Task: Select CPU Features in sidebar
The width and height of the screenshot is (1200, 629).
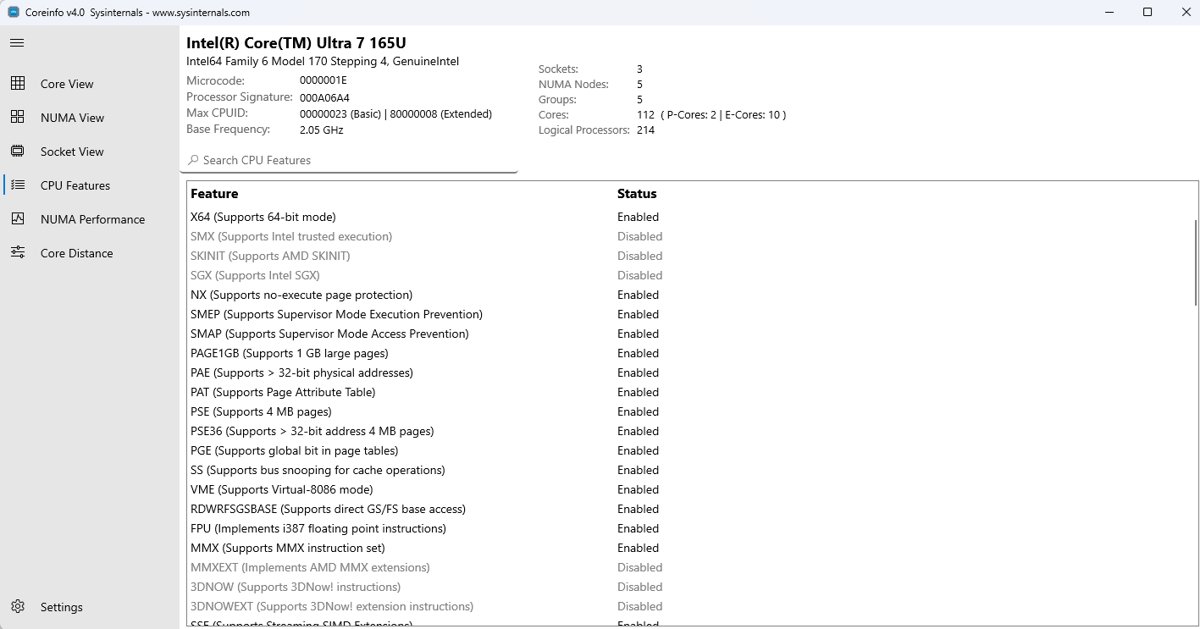Action: 89,186
